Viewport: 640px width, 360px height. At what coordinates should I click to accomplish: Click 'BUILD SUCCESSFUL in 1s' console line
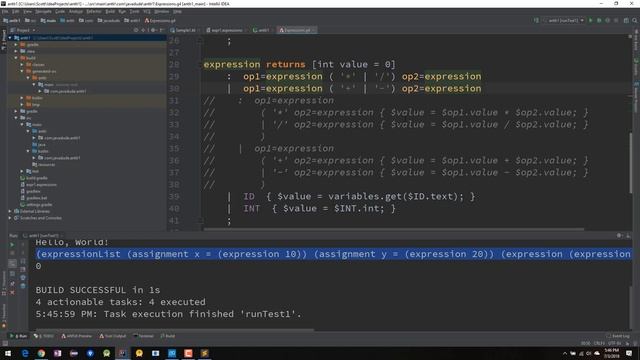pyautogui.click(x=98, y=290)
